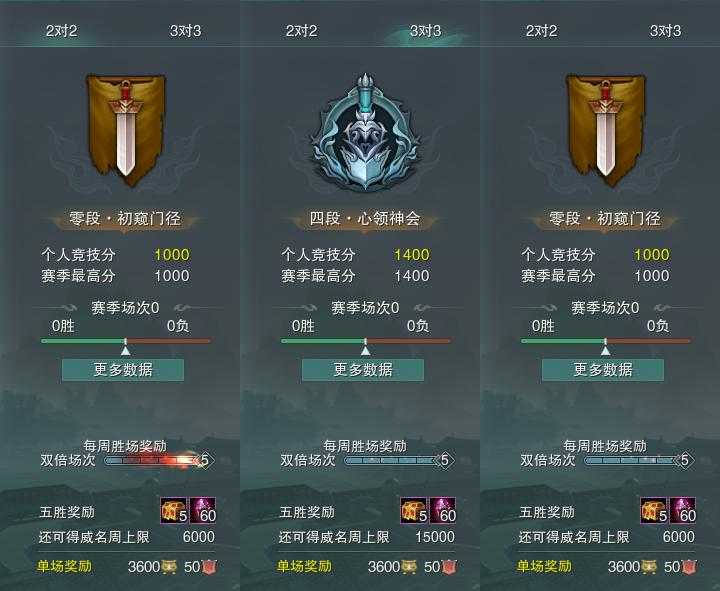Click 更多数据 button in middle panel
Screen dimensions: 720x591
(x=363, y=370)
